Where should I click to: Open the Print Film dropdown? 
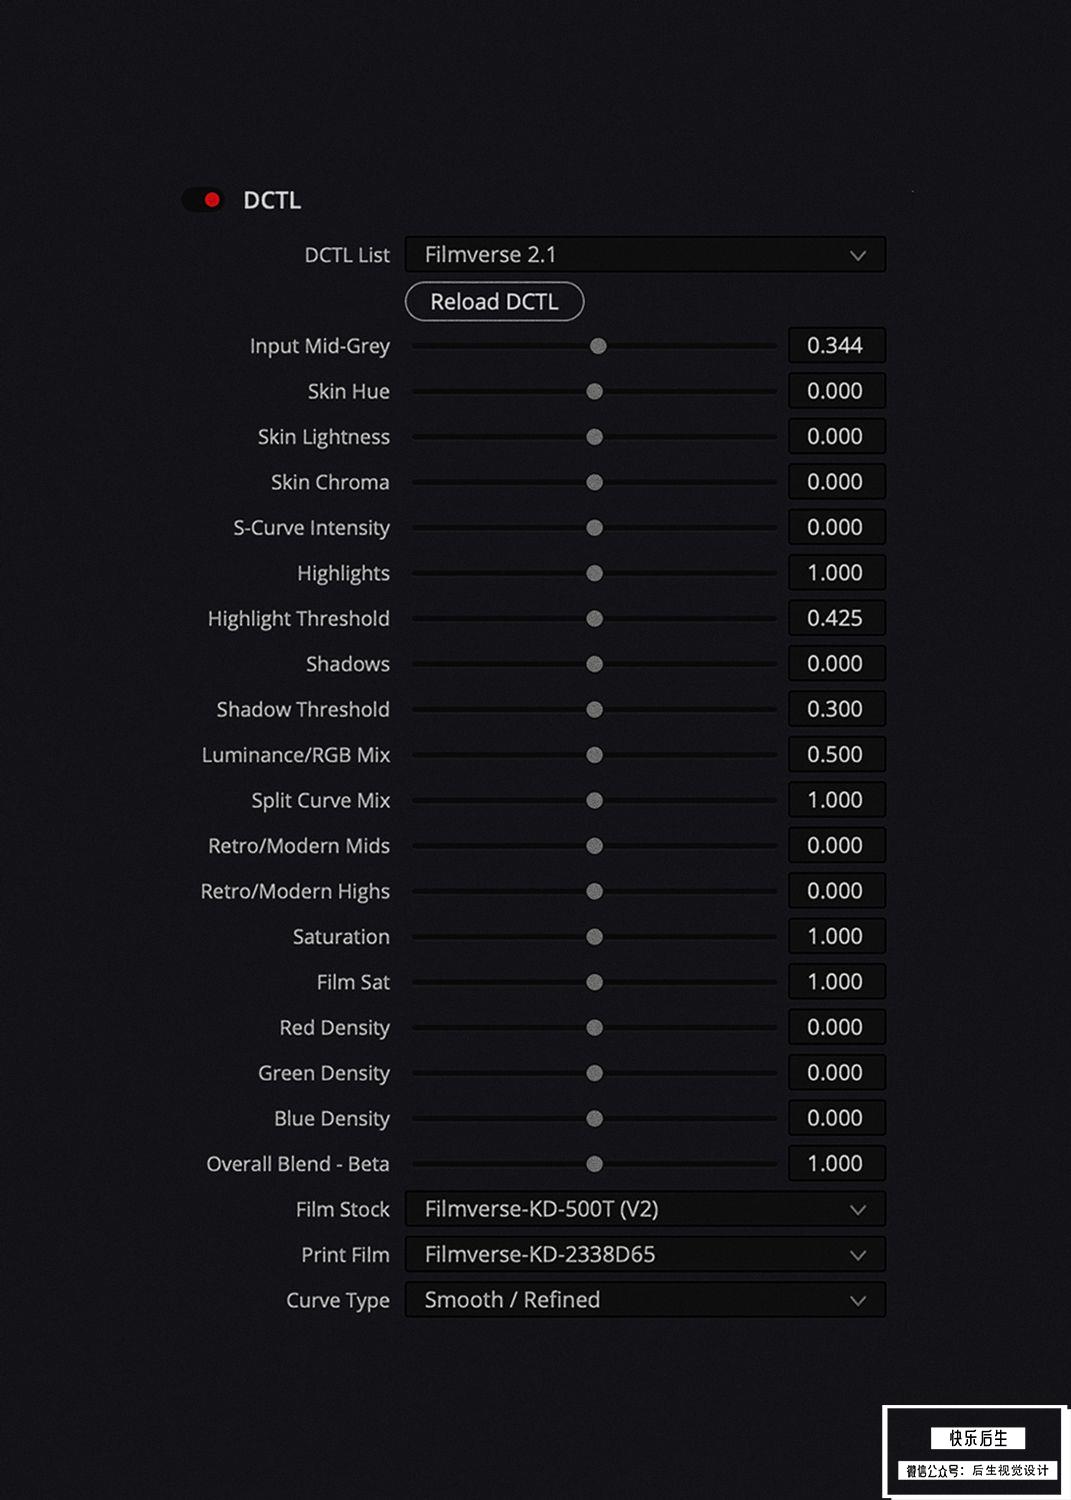[645, 1254]
